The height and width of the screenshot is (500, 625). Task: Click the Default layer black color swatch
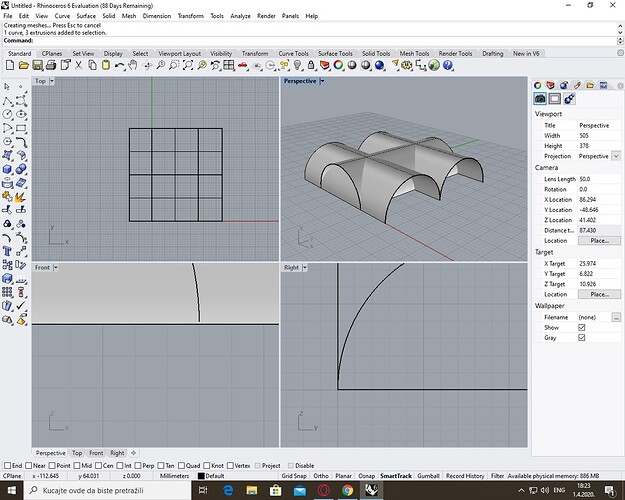pos(201,476)
